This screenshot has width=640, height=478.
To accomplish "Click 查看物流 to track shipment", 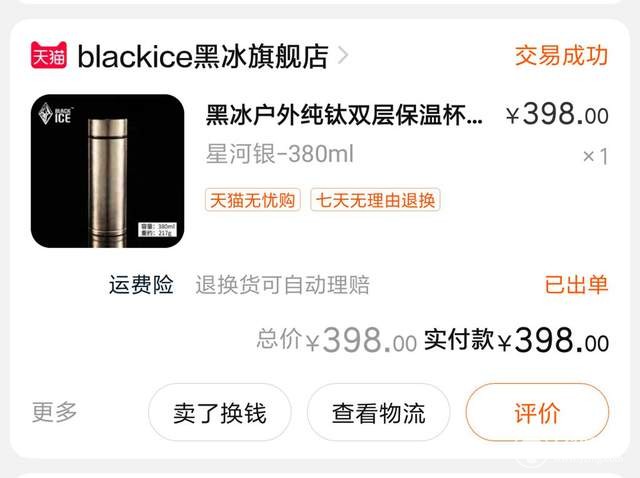I will tap(378, 412).
